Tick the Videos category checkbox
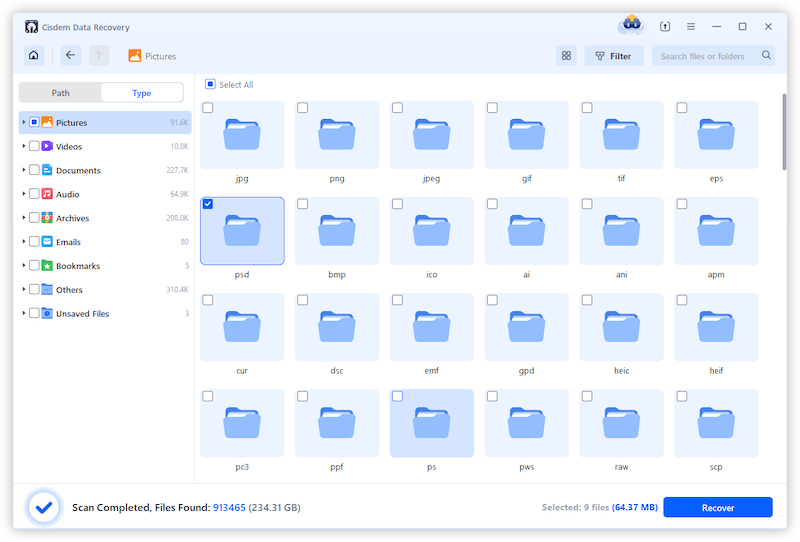Viewport: 800px width, 542px height. 34,146
